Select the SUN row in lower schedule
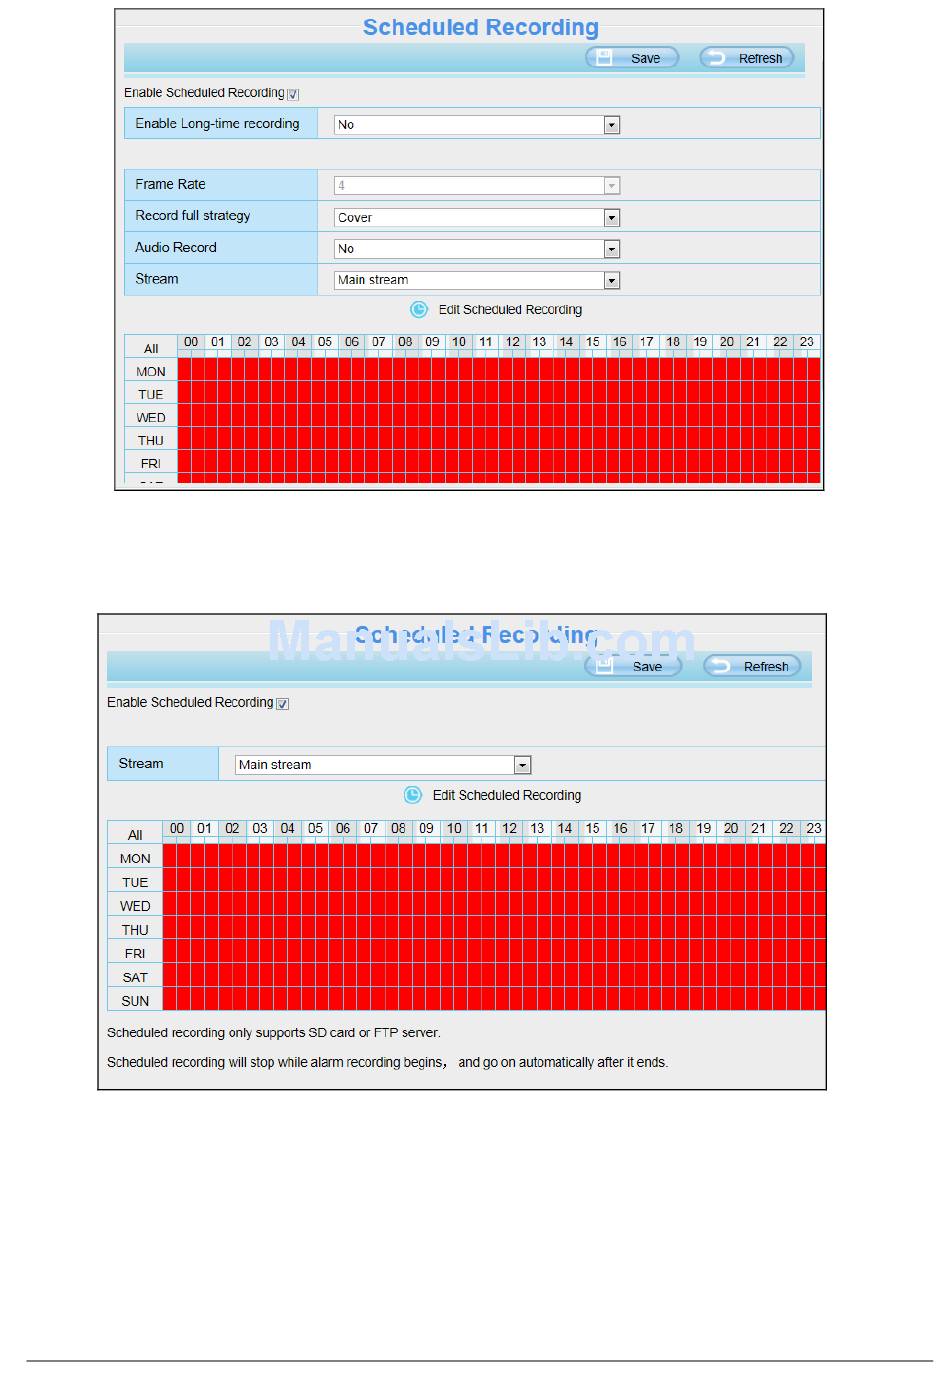Viewport: 950px width, 1391px height. pos(135,1001)
